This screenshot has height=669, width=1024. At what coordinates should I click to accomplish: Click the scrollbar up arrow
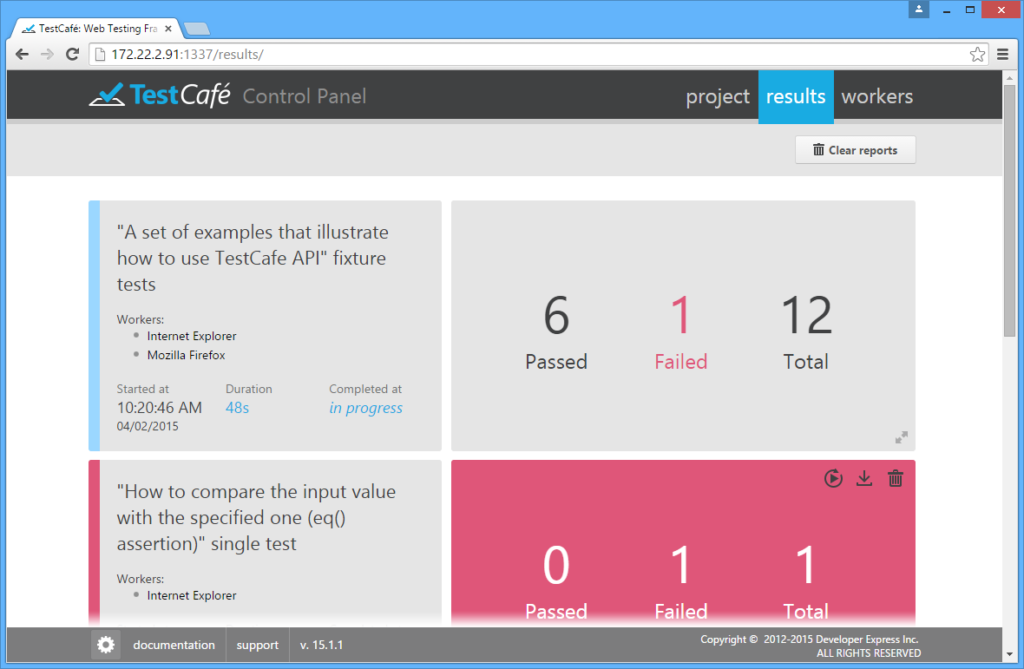(1010, 76)
